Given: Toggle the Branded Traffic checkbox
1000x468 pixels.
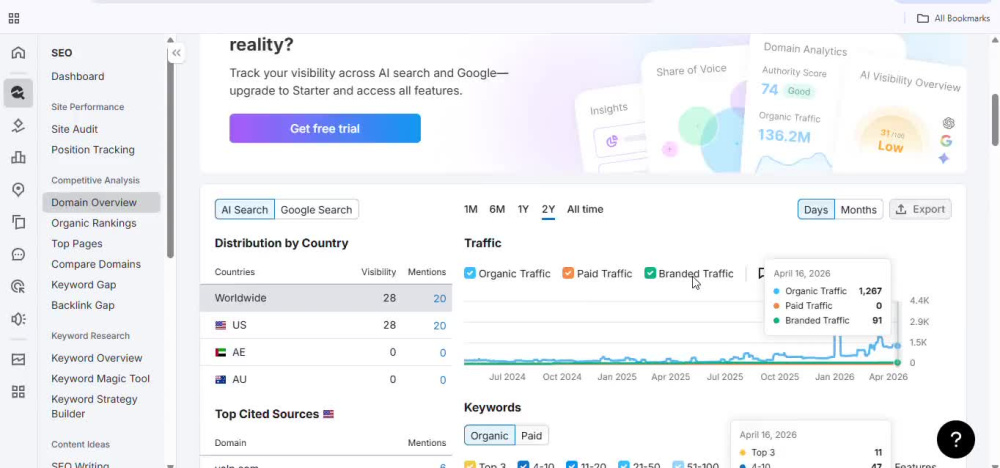Looking at the screenshot, I should coord(650,274).
